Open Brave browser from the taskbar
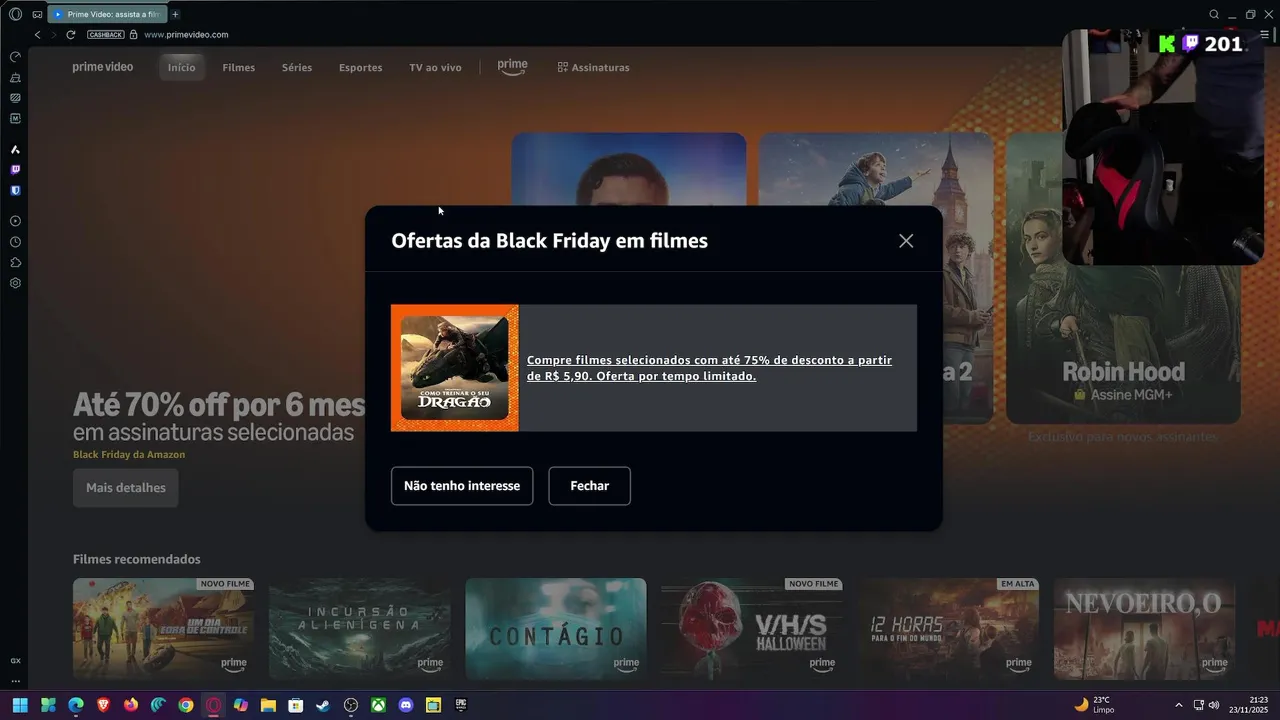 pyautogui.click(x=103, y=705)
